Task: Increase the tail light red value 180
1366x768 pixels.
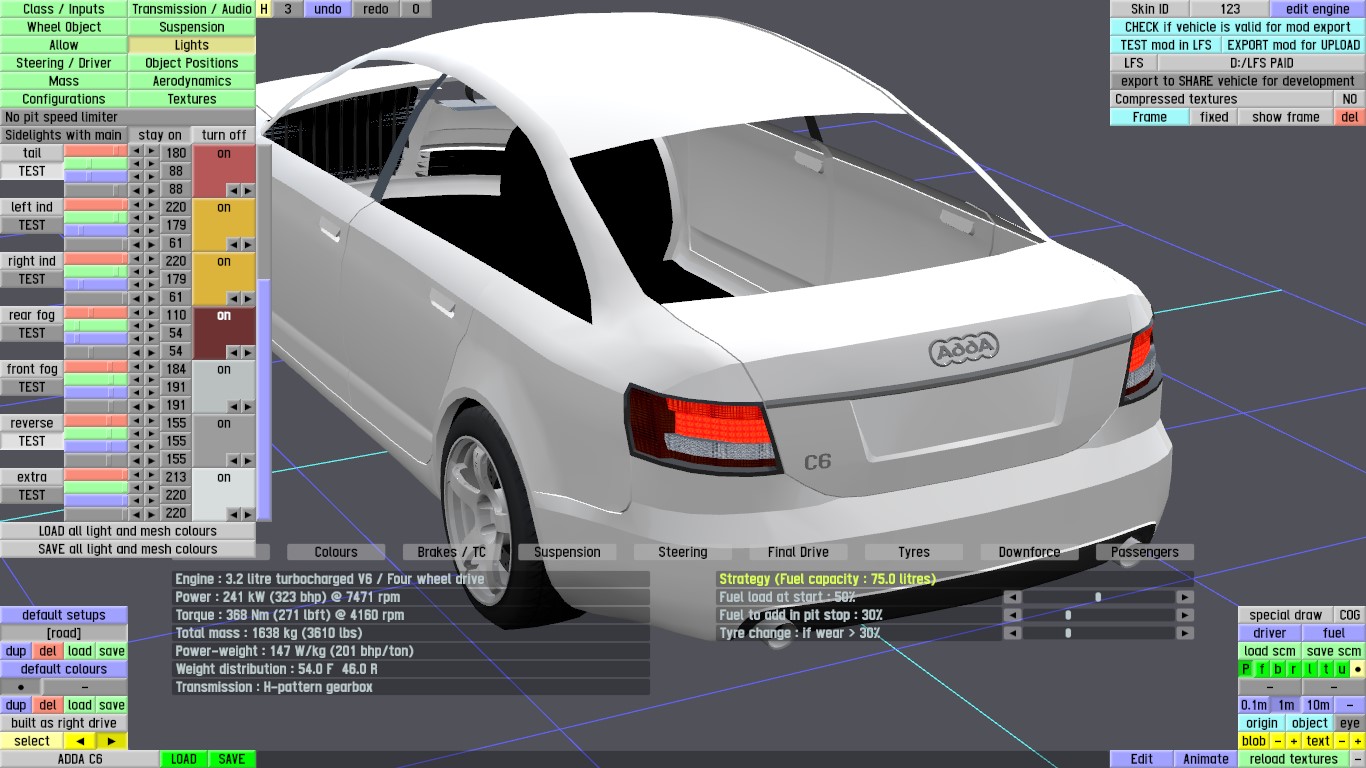Action: tap(152, 153)
